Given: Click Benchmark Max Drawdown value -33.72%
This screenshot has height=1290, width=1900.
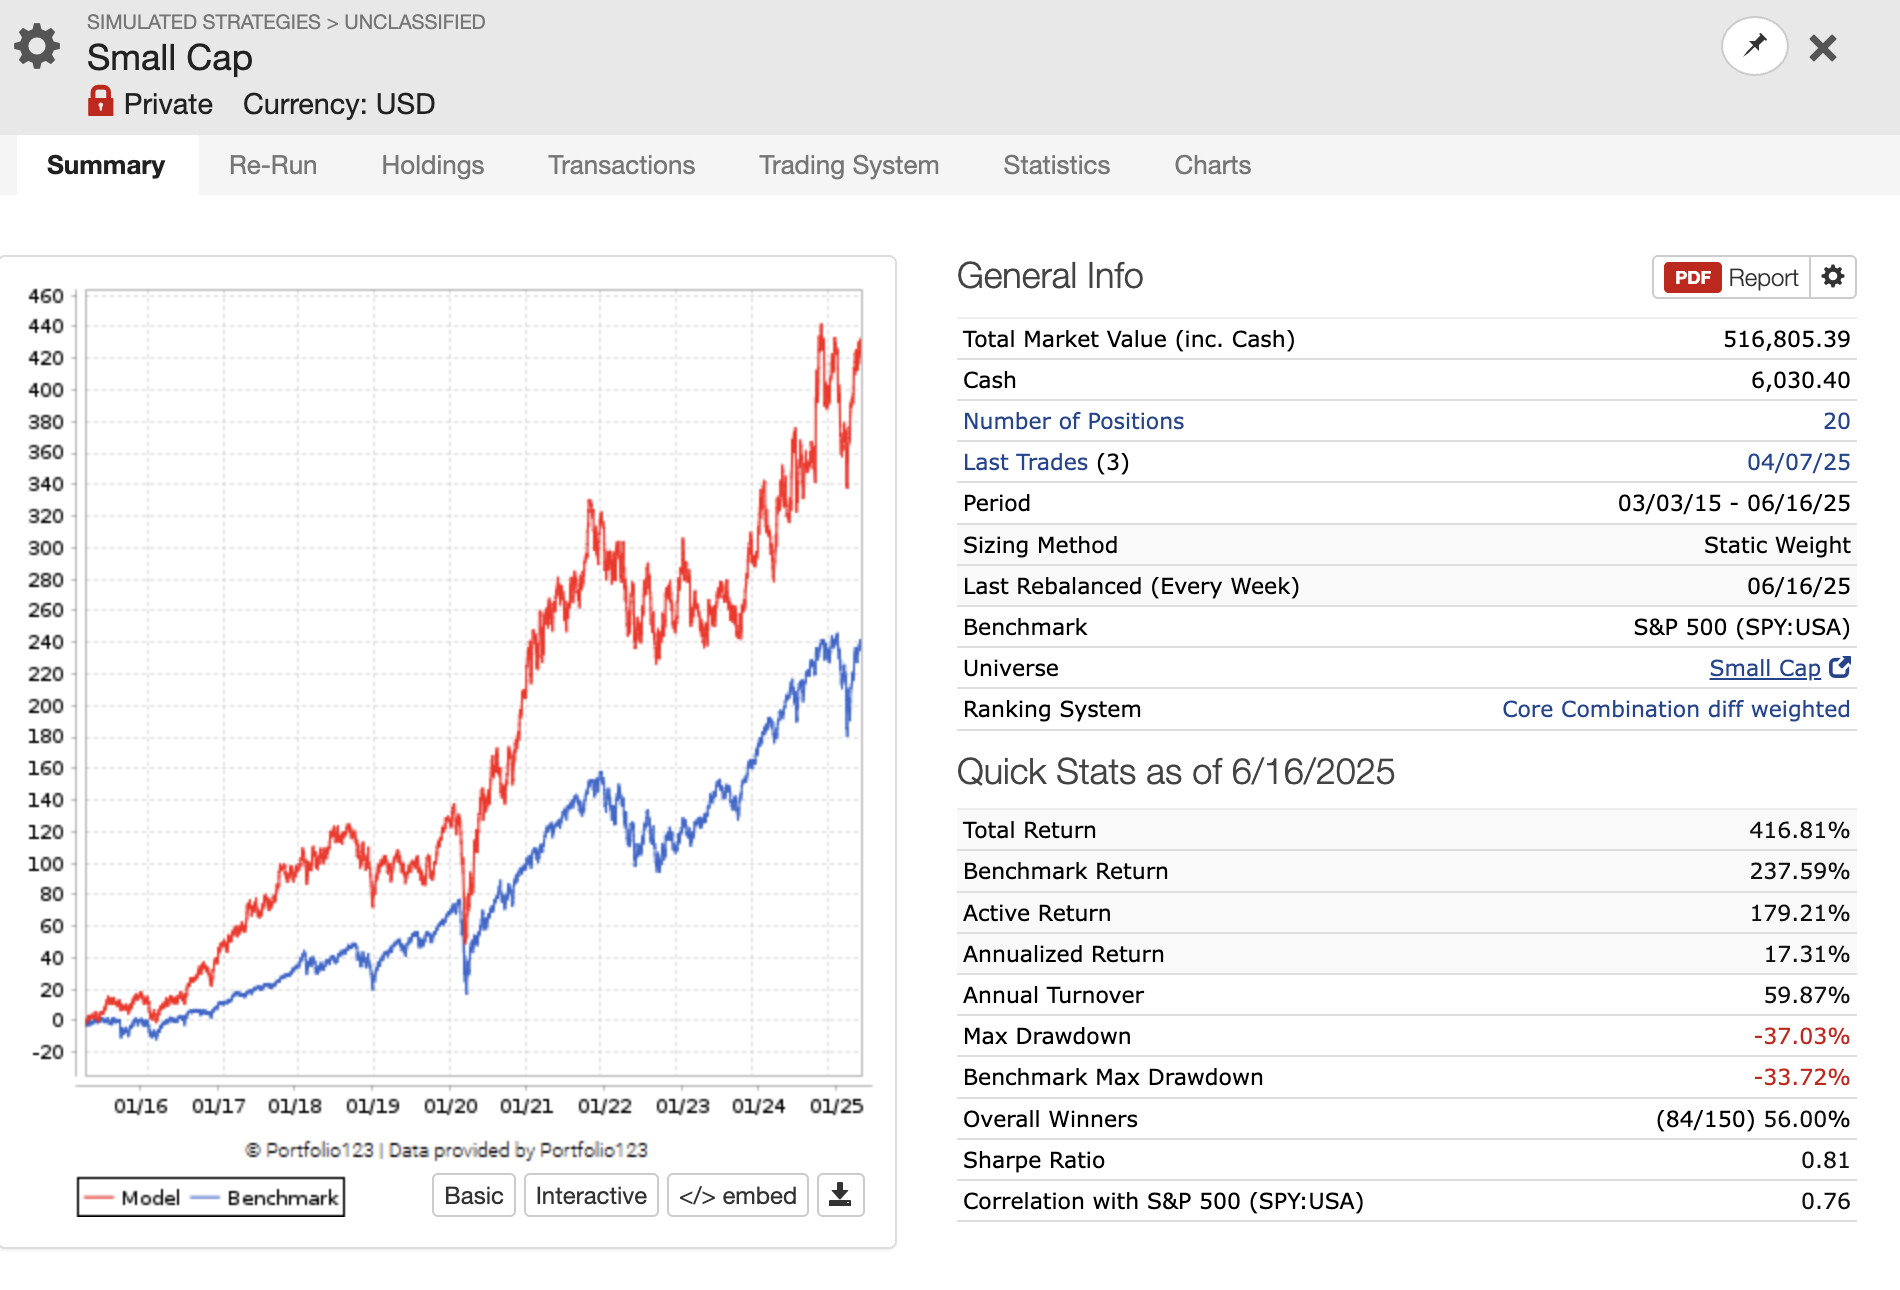Looking at the screenshot, I should (1801, 1077).
